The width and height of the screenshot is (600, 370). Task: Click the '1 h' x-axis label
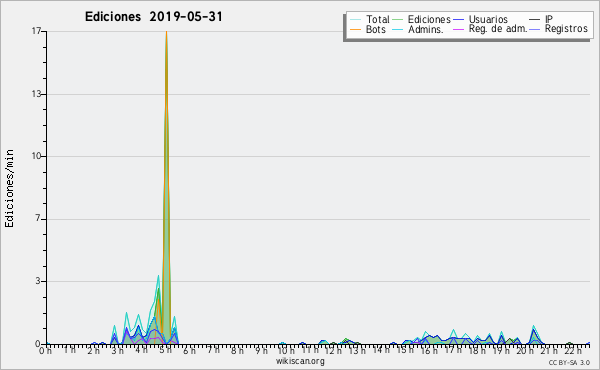point(70,350)
